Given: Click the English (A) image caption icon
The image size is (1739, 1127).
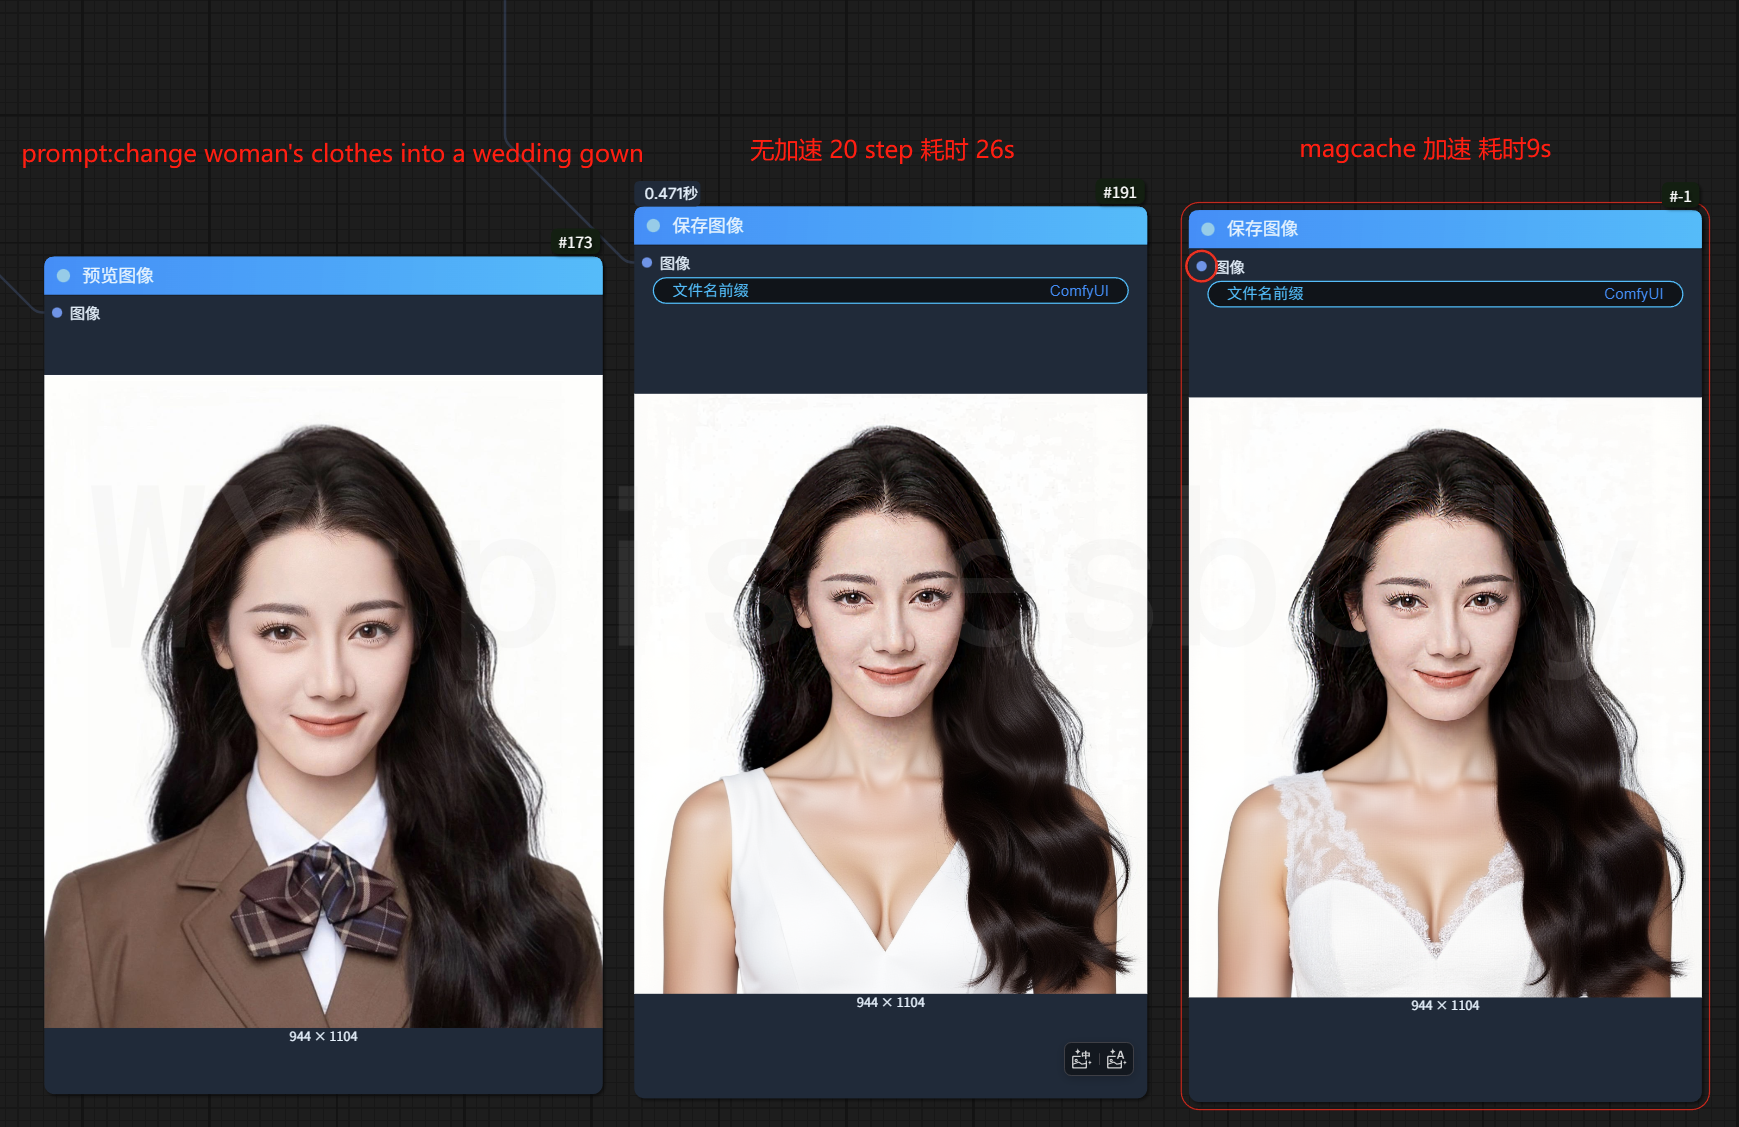Looking at the screenshot, I should point(1116,1059).
